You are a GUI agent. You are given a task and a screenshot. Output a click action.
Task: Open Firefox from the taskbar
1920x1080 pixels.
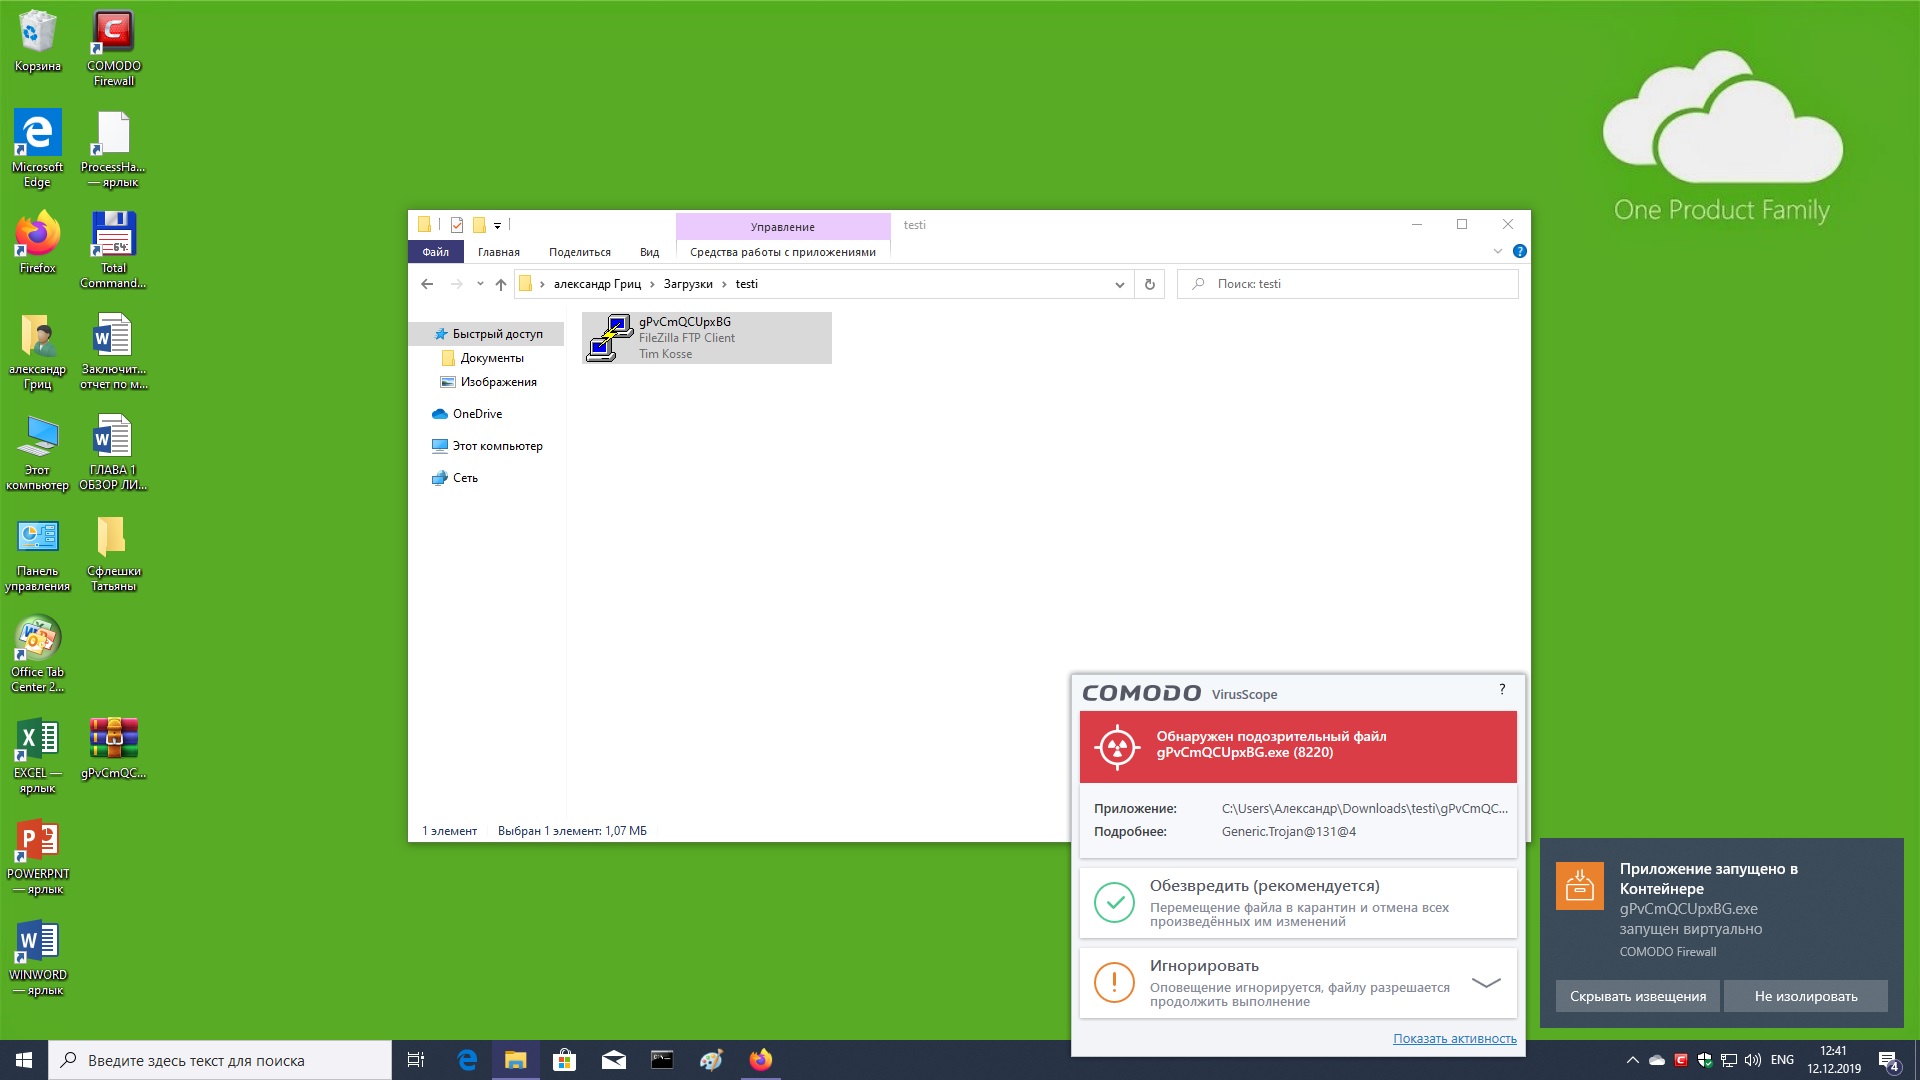pos(760,1060)
